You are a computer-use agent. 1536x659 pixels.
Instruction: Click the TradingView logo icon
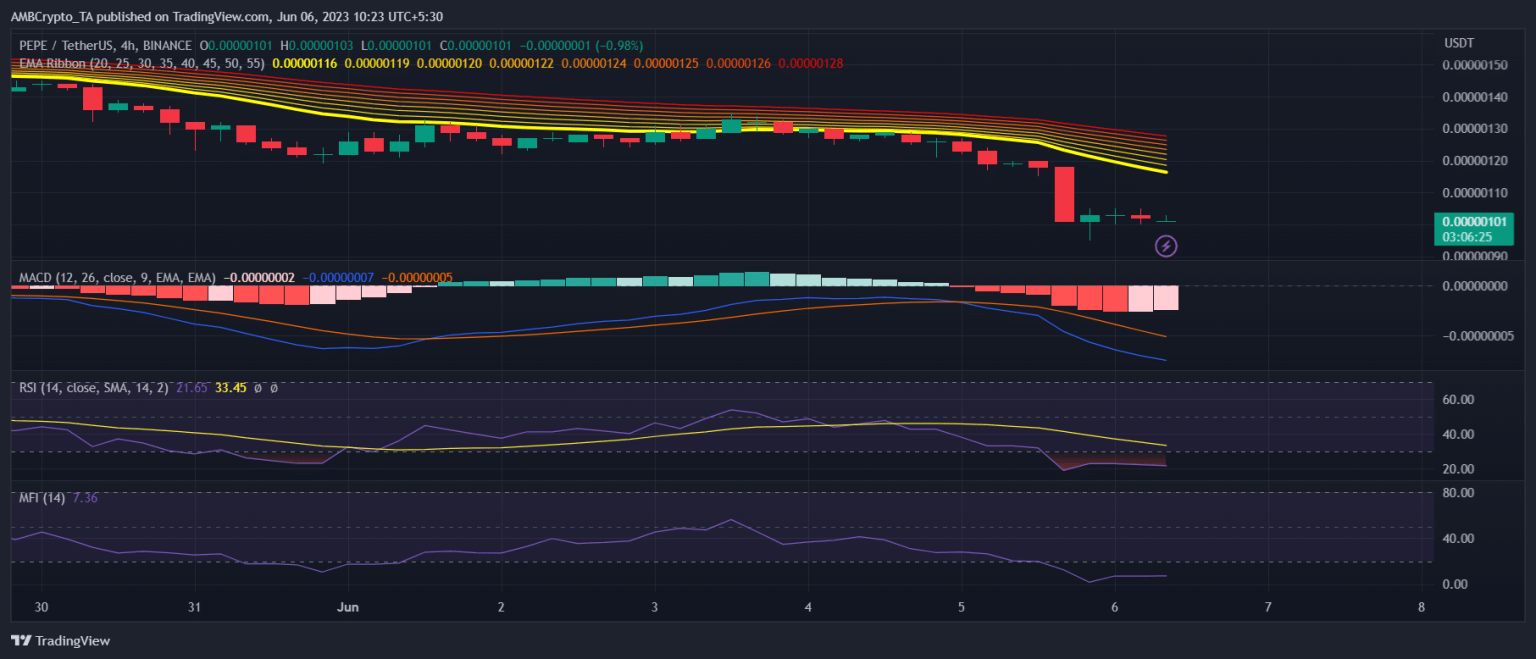click(20, 640)
